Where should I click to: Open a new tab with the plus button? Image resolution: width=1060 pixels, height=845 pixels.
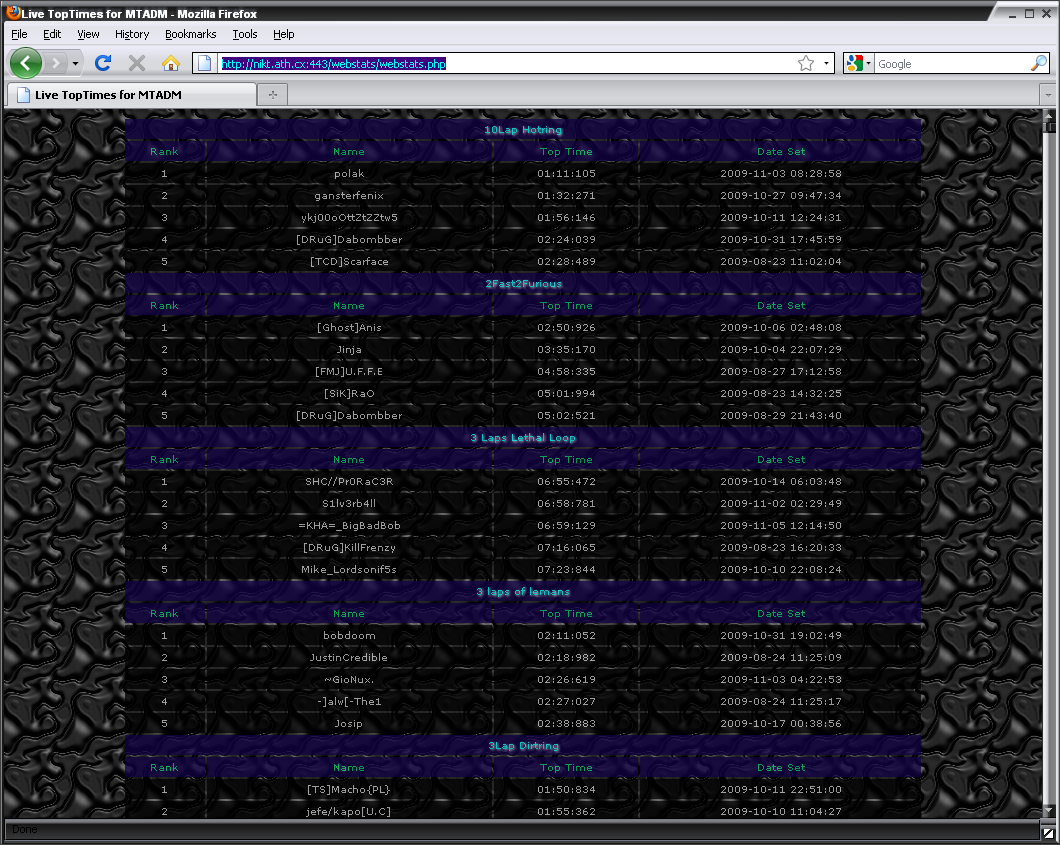[272, 94]
